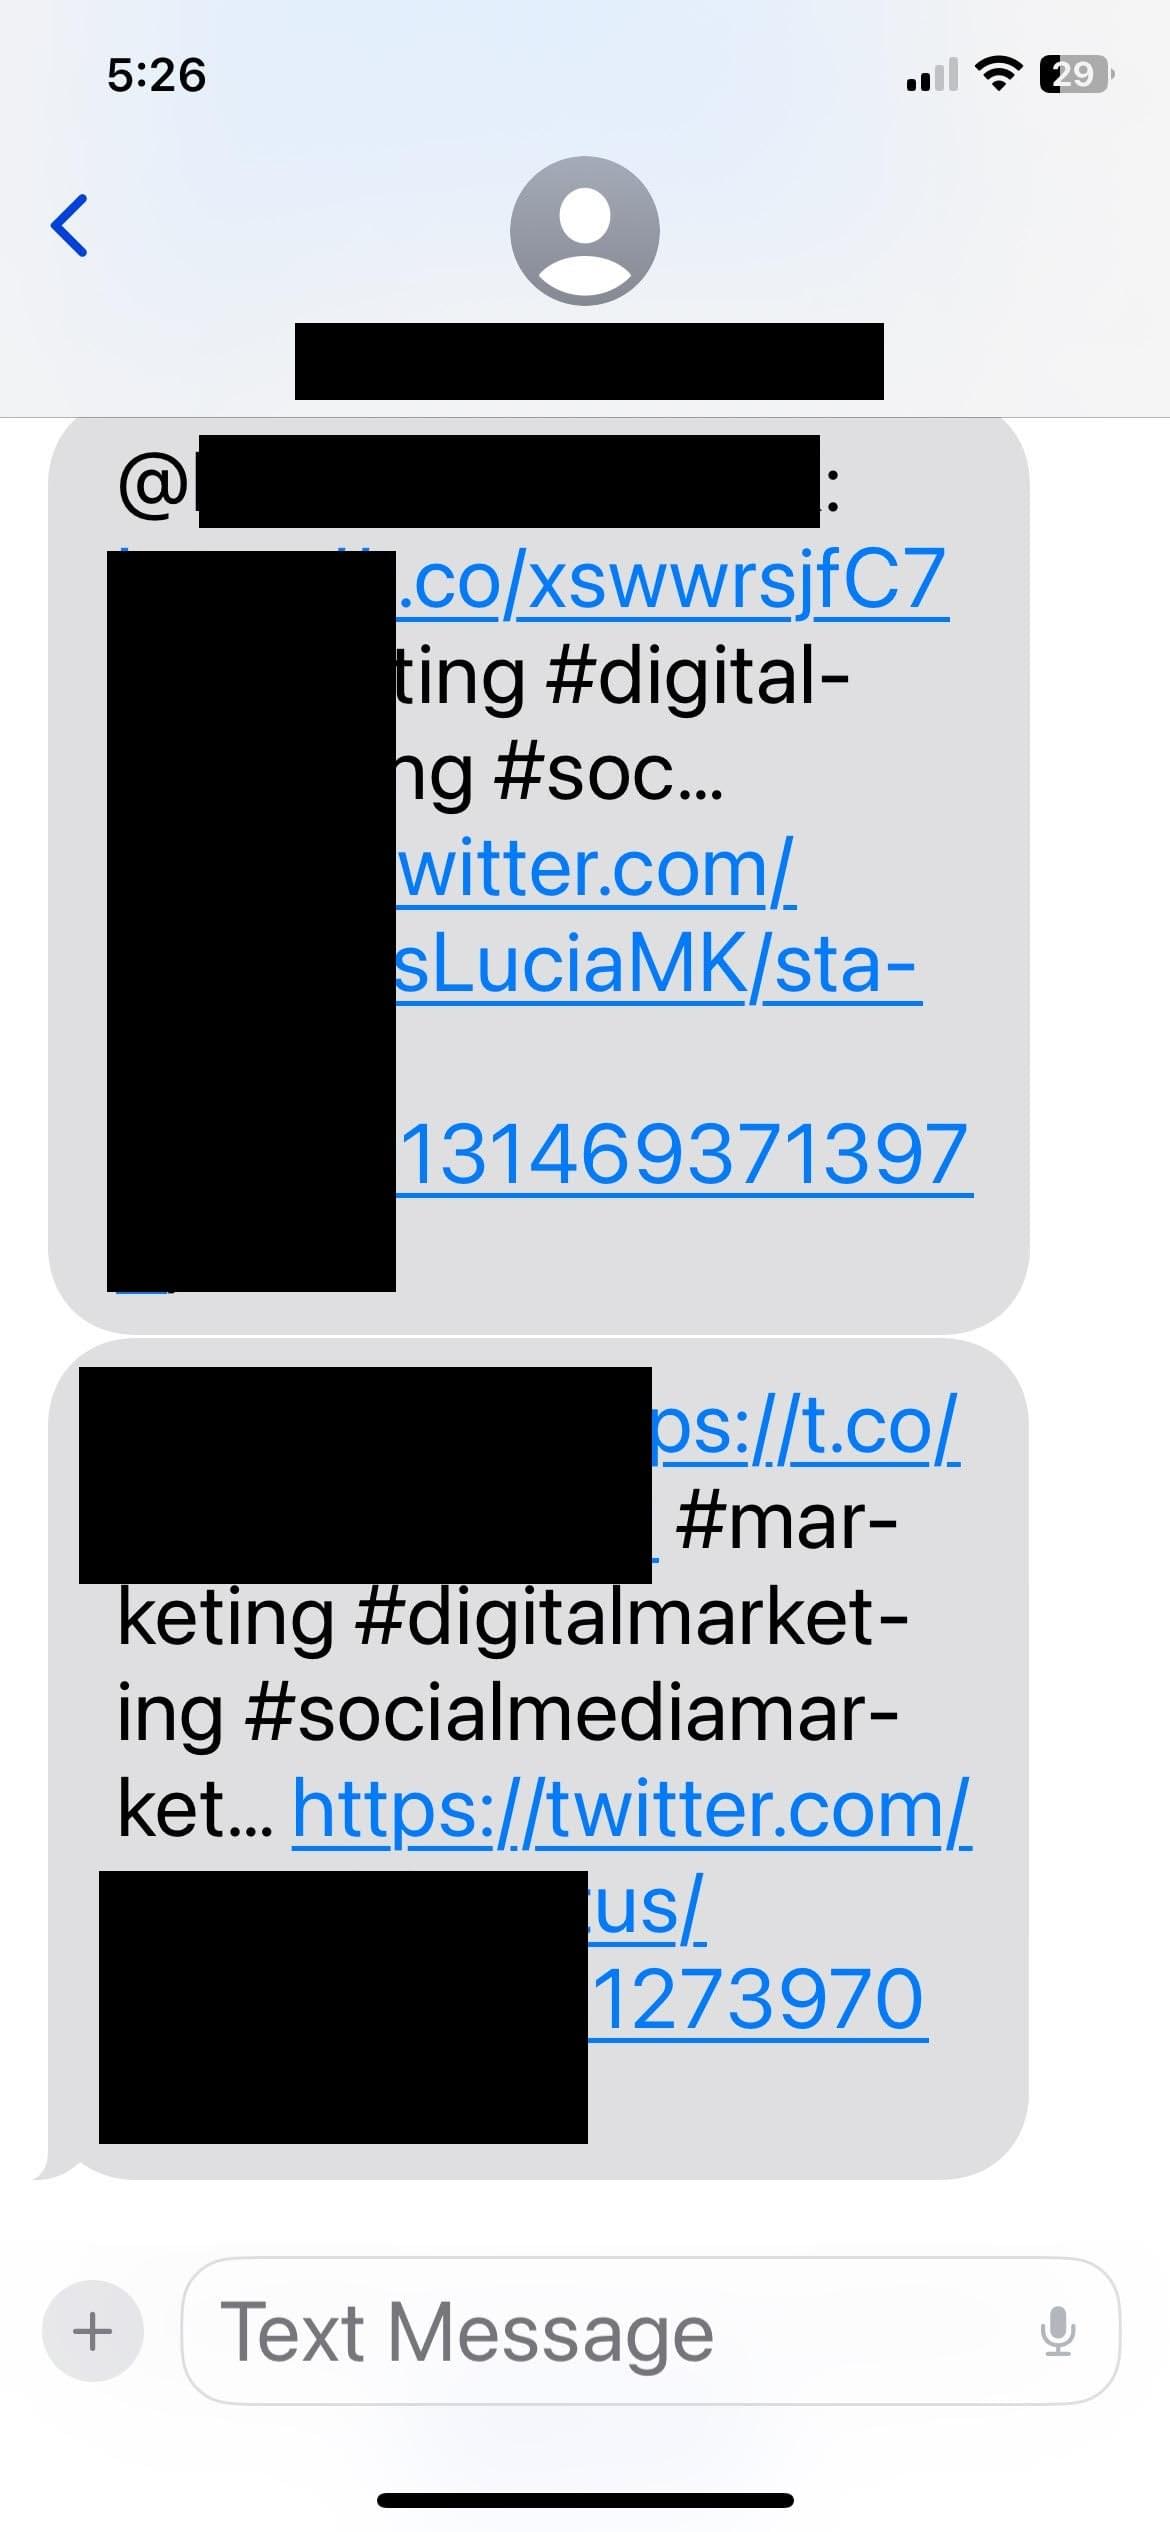Open the sLuciaMK/sta- link

[x=658, y=965]
